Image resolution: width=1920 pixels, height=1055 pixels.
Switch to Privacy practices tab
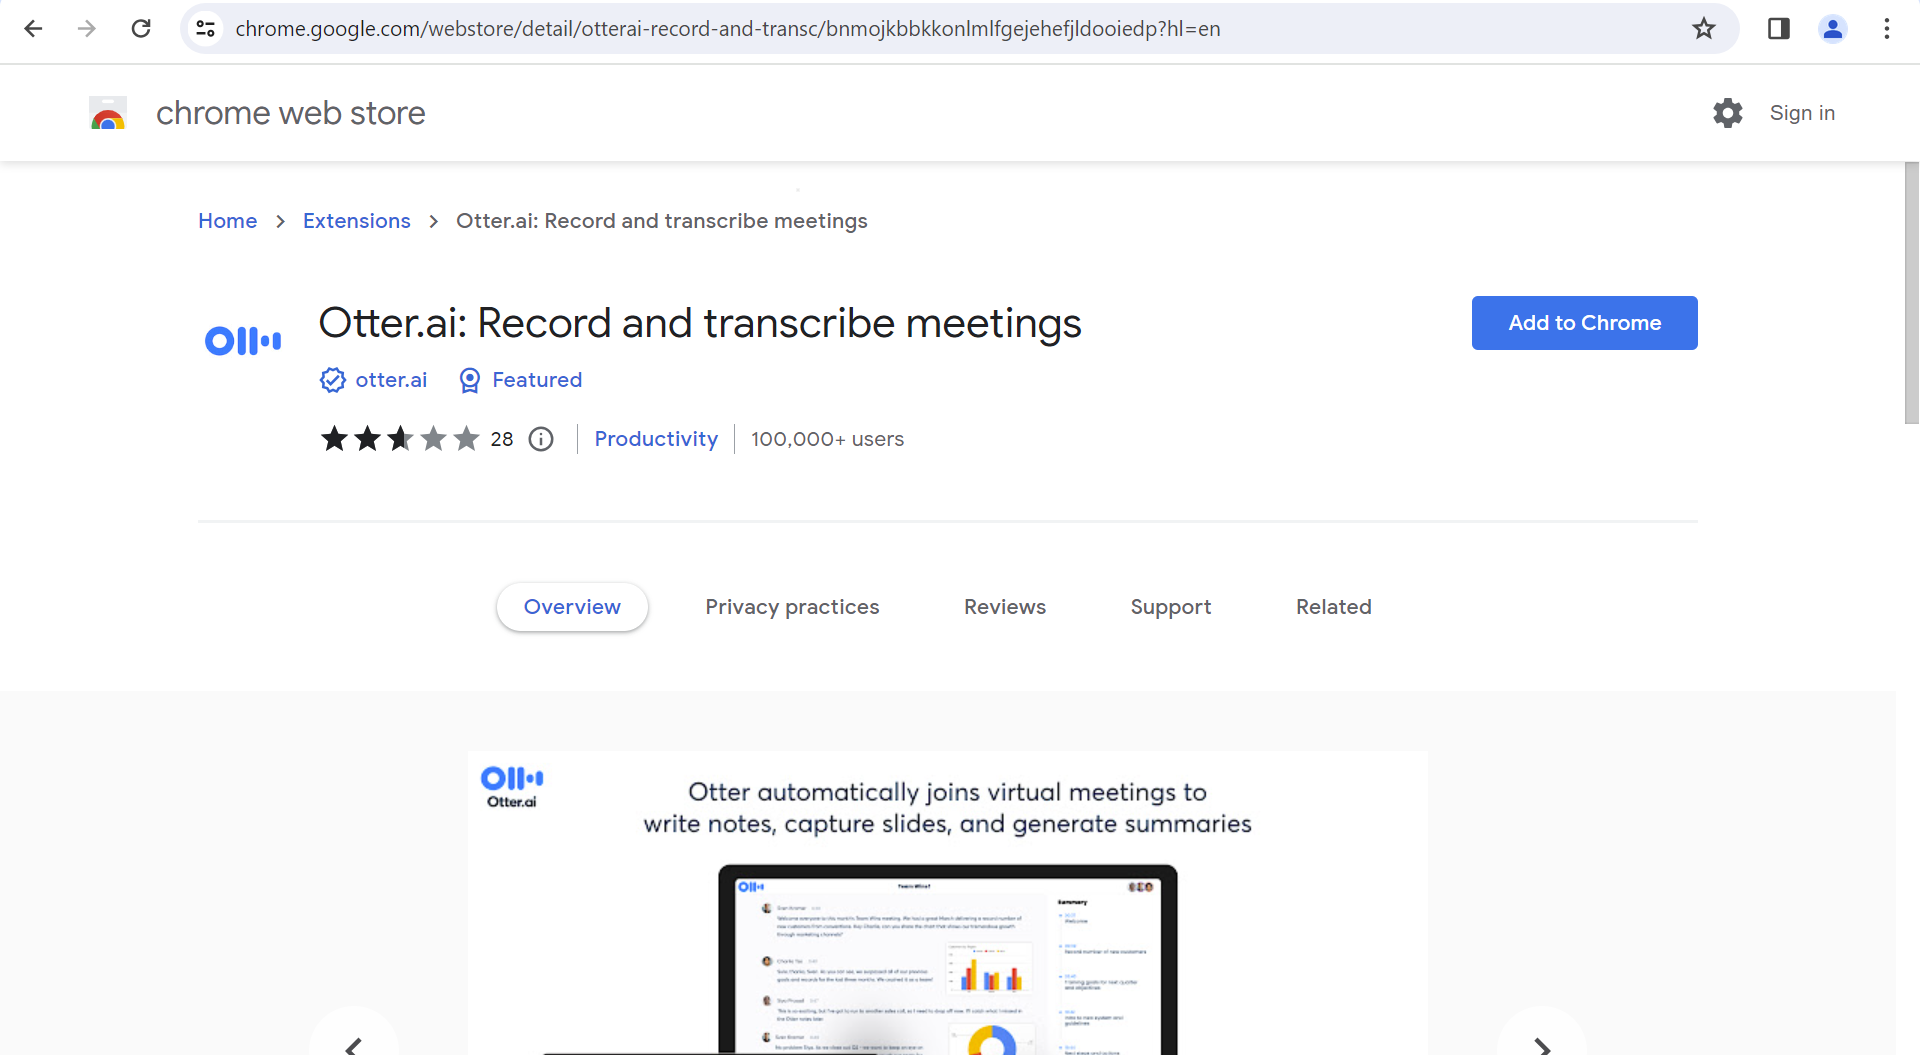coord(792,607)
